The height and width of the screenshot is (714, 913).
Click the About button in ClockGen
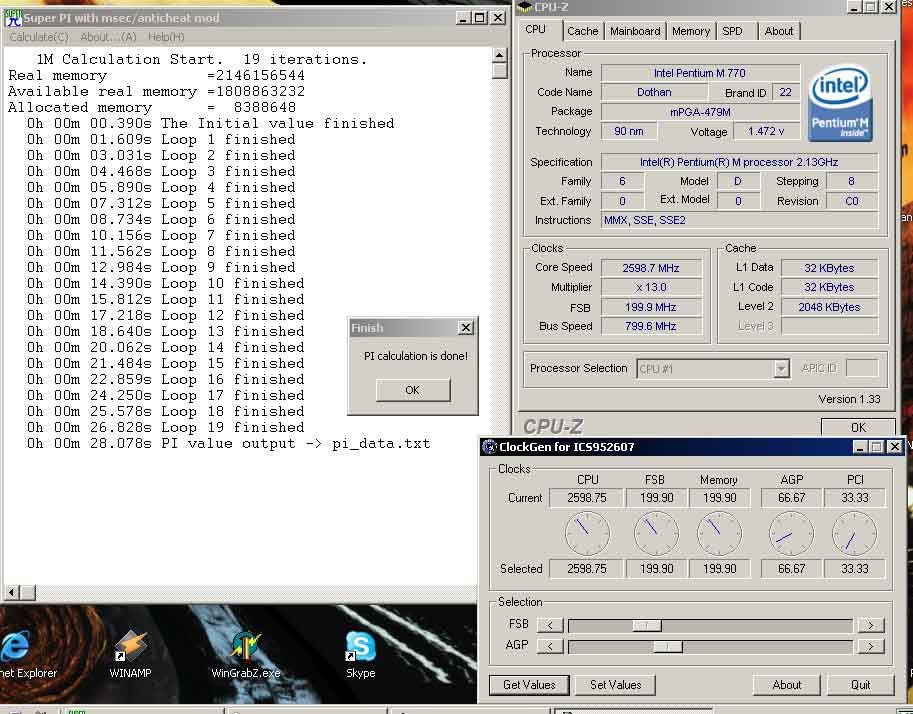click(787, 685)
